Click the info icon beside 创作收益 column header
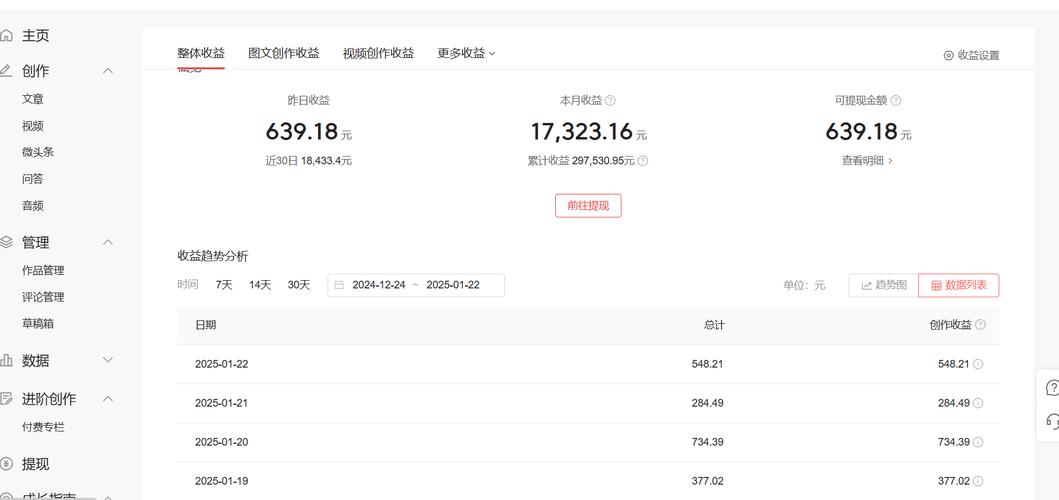Screen dimensions: 1059x500 tap(980, 325)
